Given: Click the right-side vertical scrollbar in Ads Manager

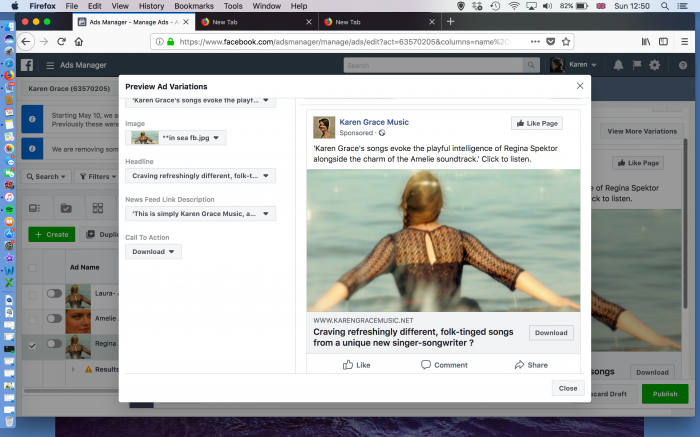Looking at the screenshot, I should tap(686, 223).
